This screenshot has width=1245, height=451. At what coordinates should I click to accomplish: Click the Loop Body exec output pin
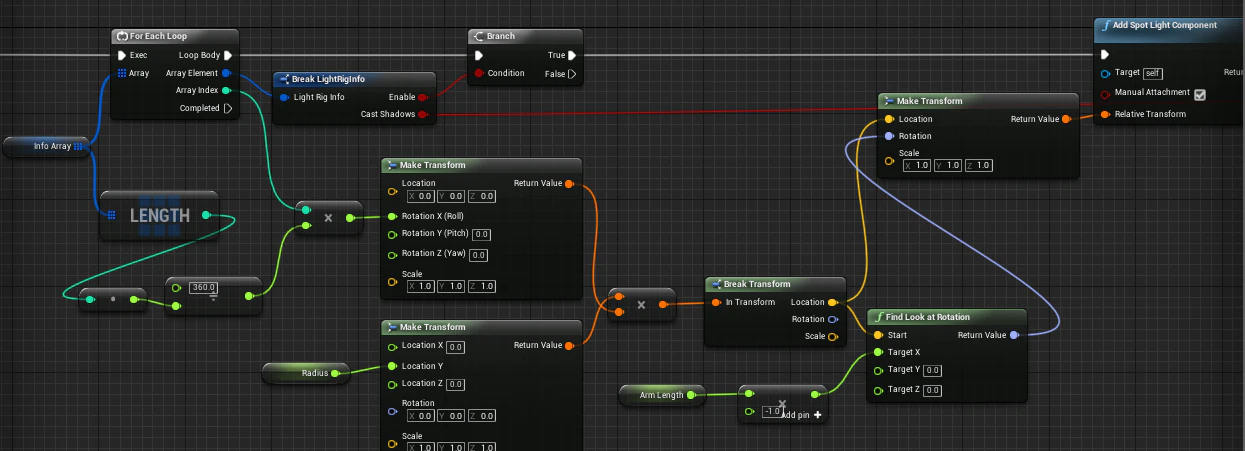coord(228,56)
